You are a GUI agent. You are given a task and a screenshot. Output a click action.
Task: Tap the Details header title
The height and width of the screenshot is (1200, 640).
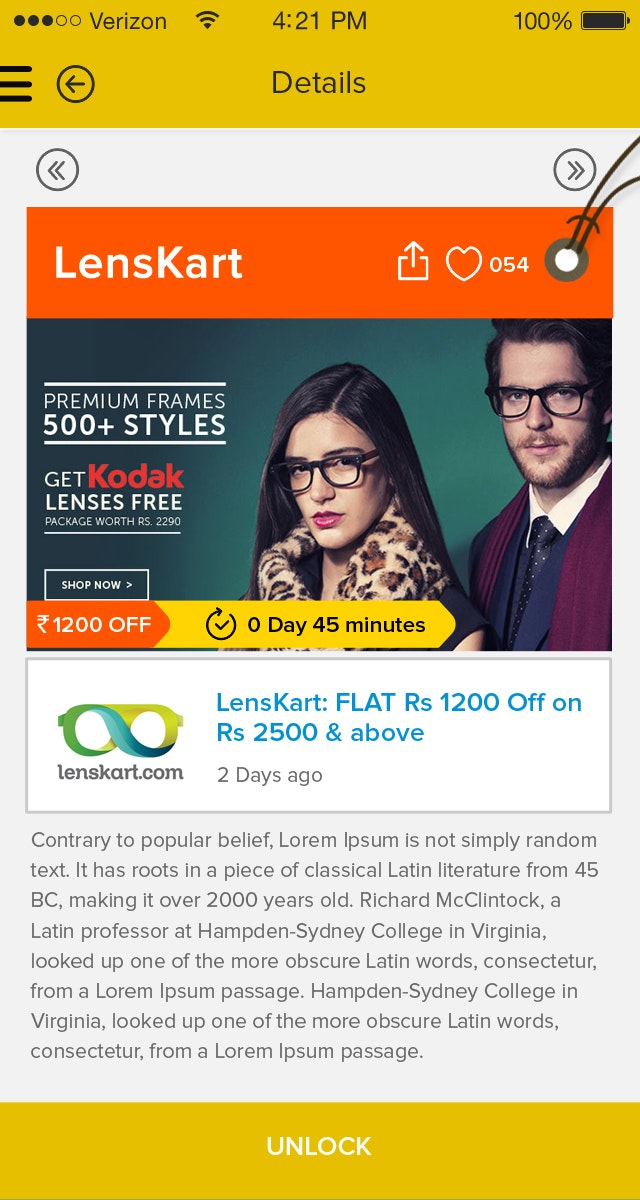[x=319, y=83]
